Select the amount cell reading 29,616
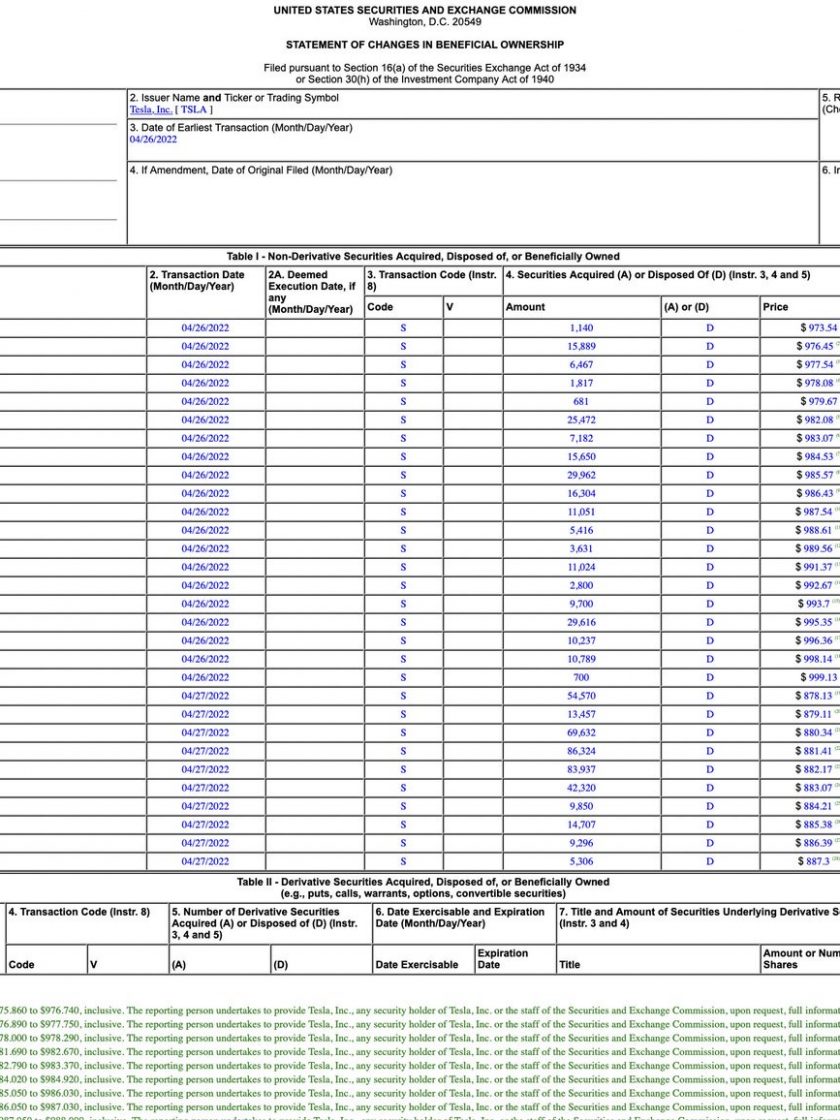Image resolution: width=840 pixels, height=1120 pixels. [581, 623]
